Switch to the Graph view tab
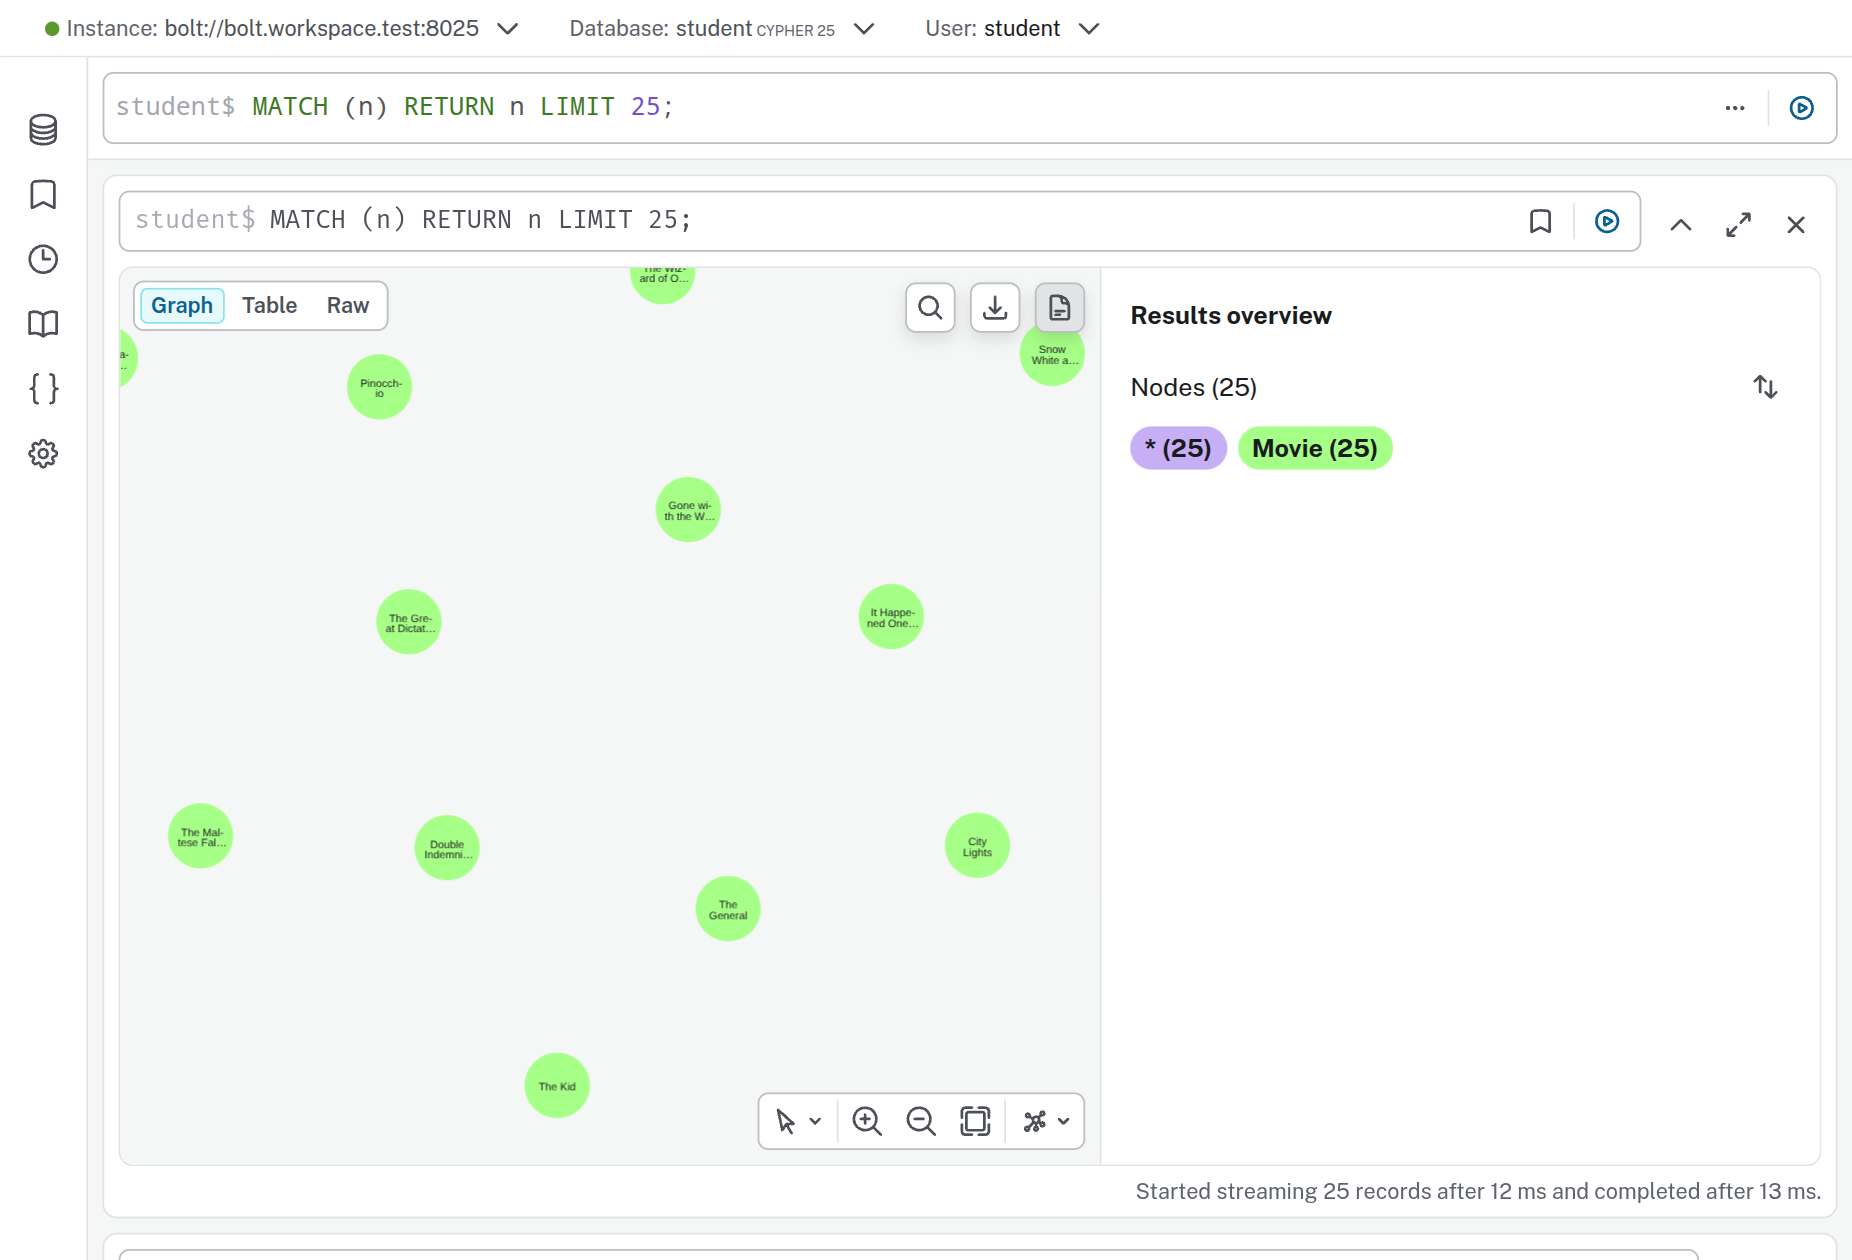The height and width of the screenshot is (1260, 1852). [x=182, y=305]
